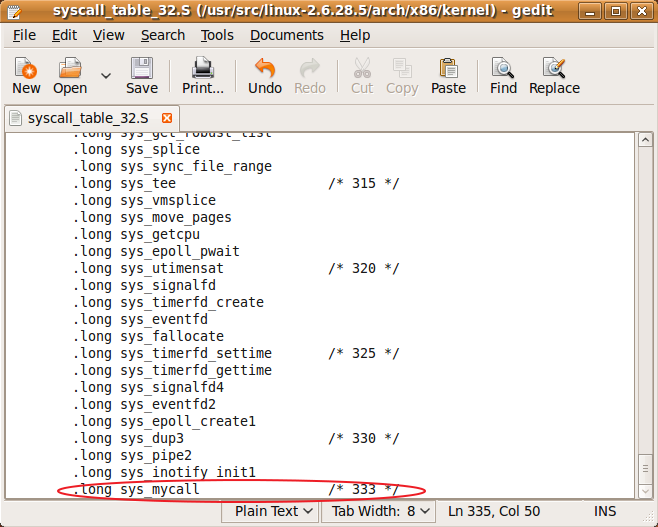Maximize the gedit window
Image resolution: width=658 pixels, height=527 pixels.
[616, 11]
